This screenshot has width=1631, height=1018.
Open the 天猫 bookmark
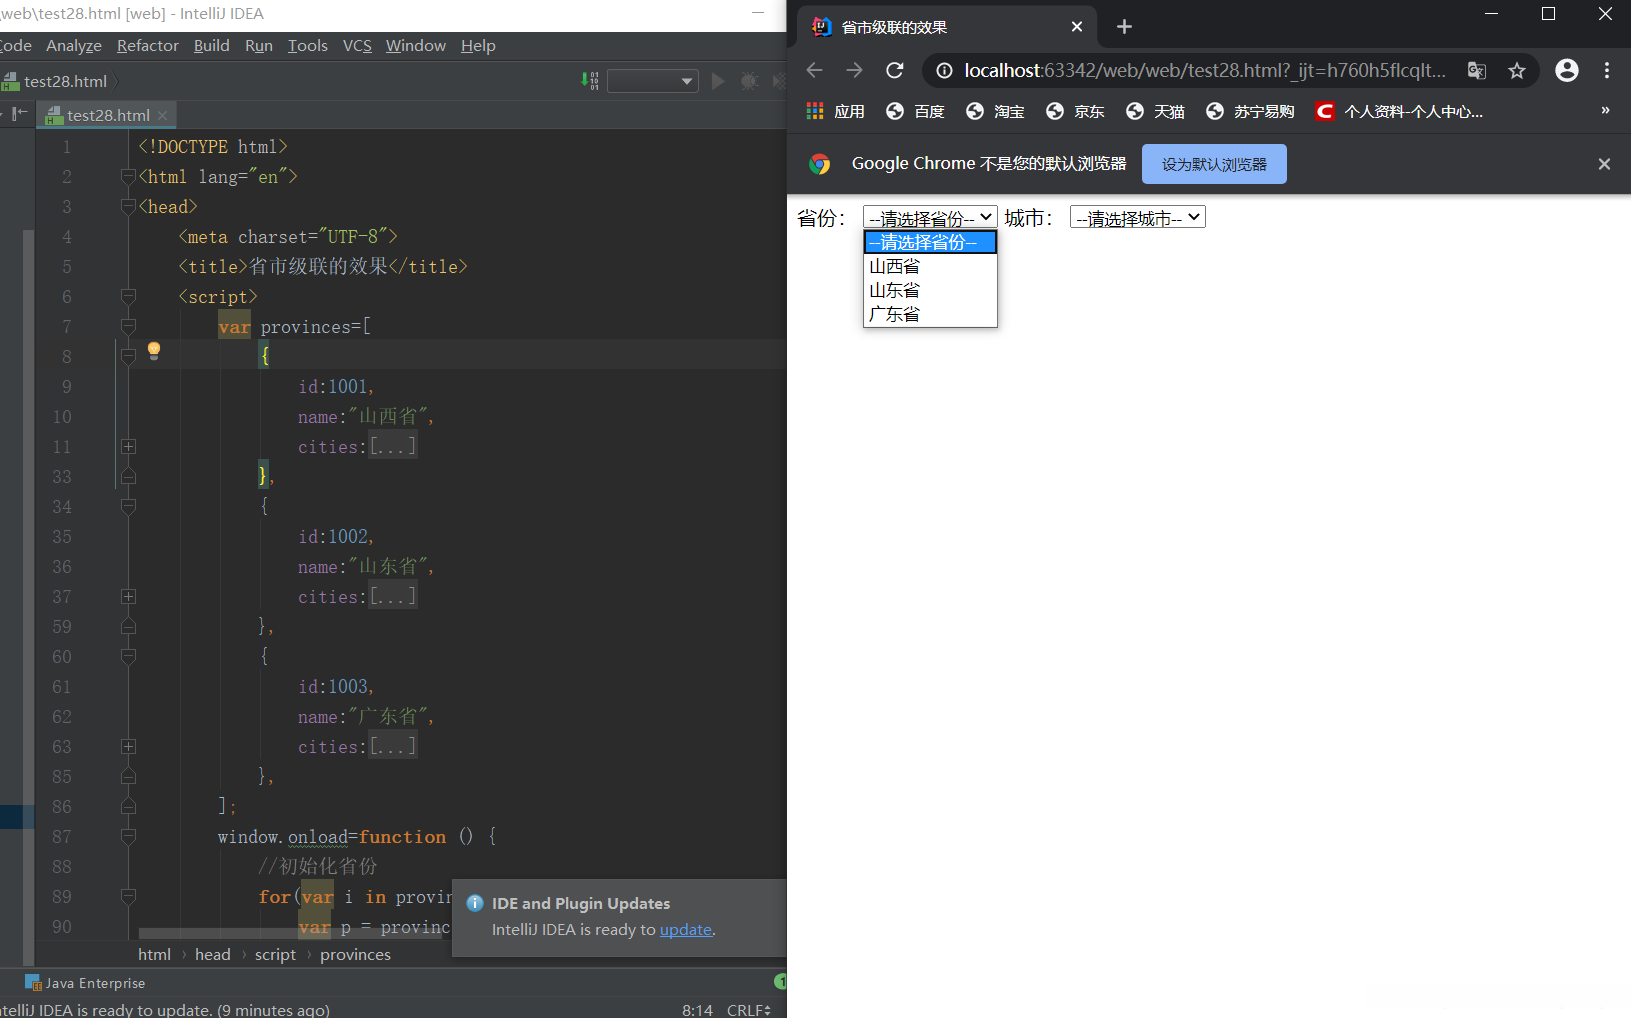[x=1155, y=111]
